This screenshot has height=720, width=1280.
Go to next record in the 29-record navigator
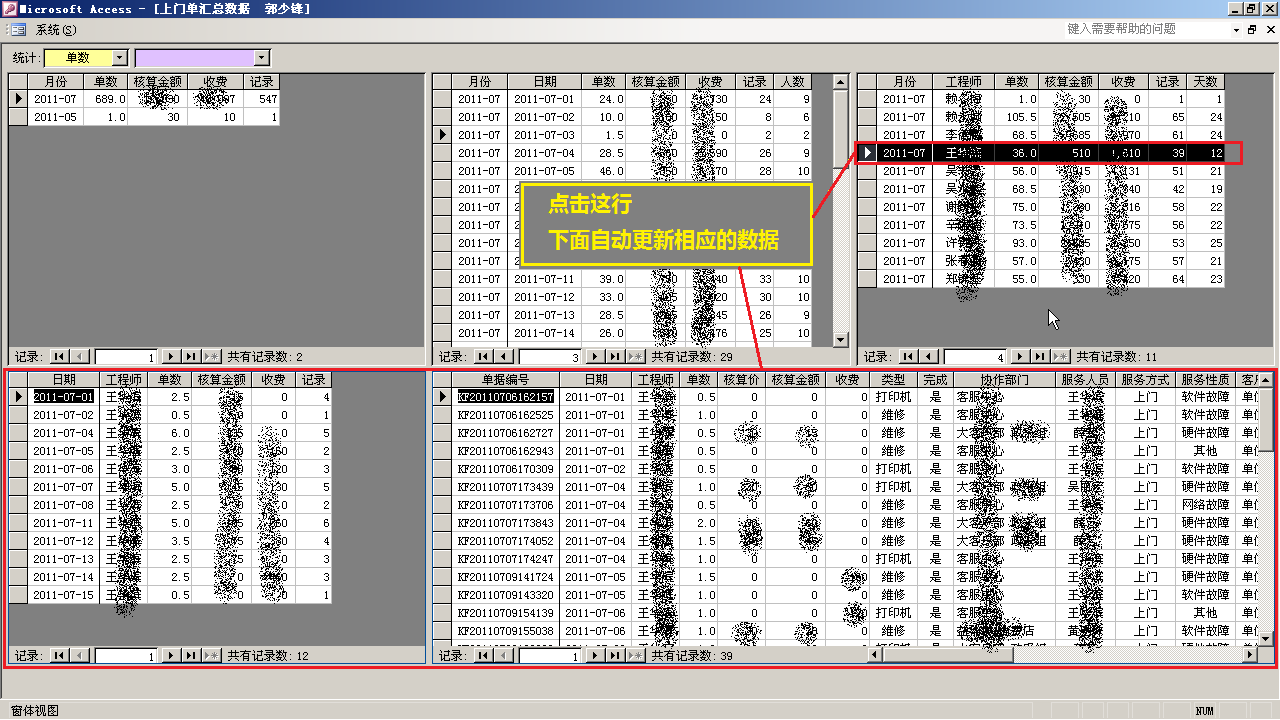pyautogui.click(x=593, y=357)
